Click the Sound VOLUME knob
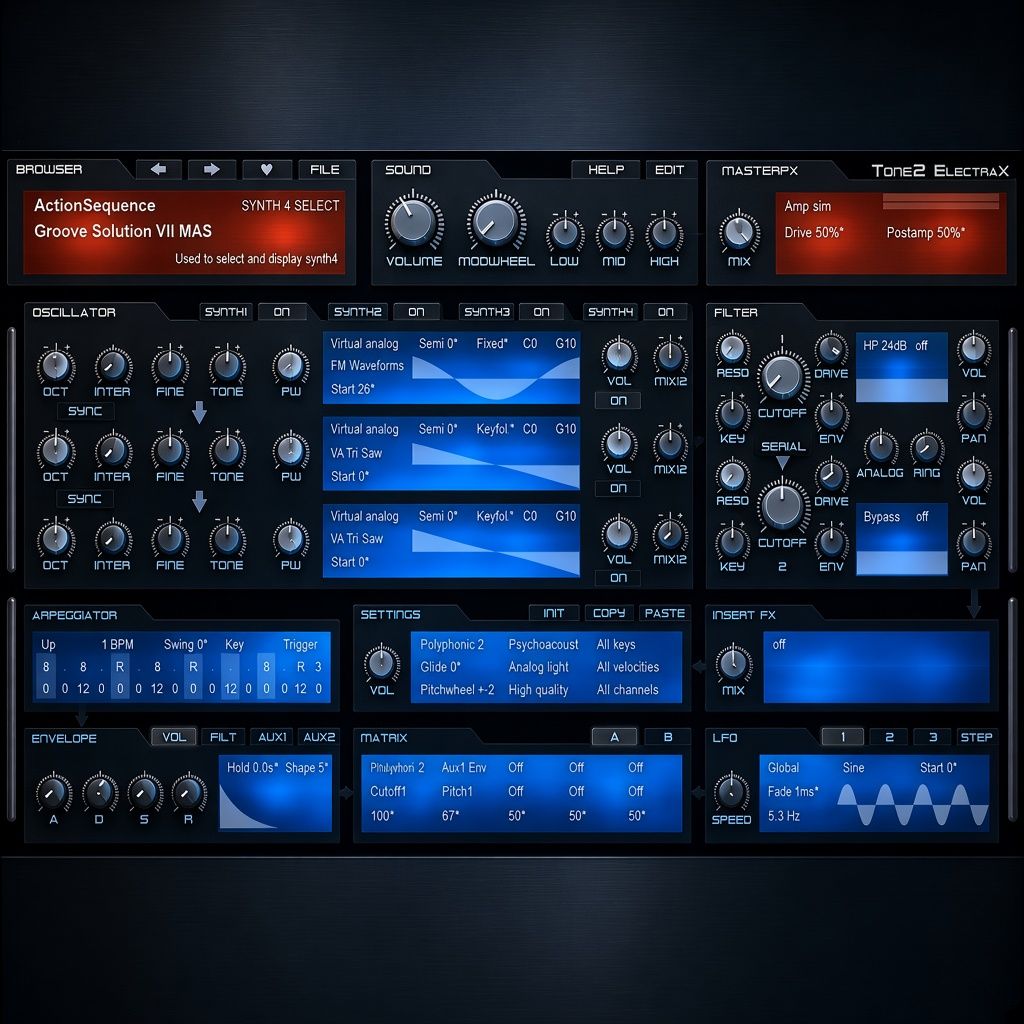This screenshot has width=1024, height=1024. tap(413, 221)
